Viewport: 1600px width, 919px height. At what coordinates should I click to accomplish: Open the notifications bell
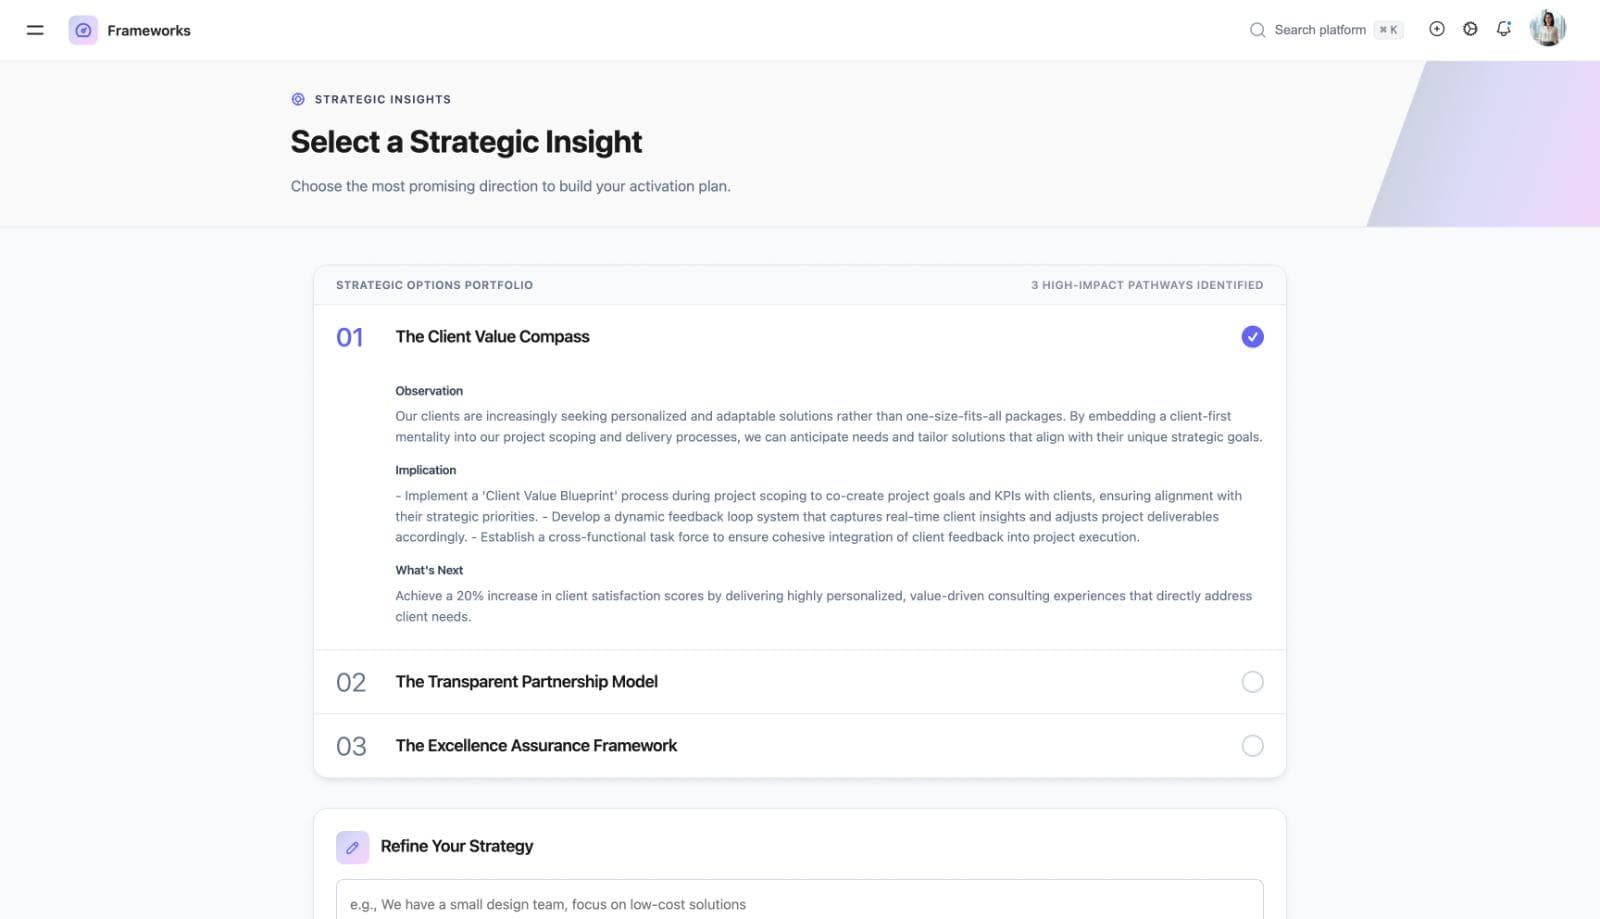[1504, 29]
